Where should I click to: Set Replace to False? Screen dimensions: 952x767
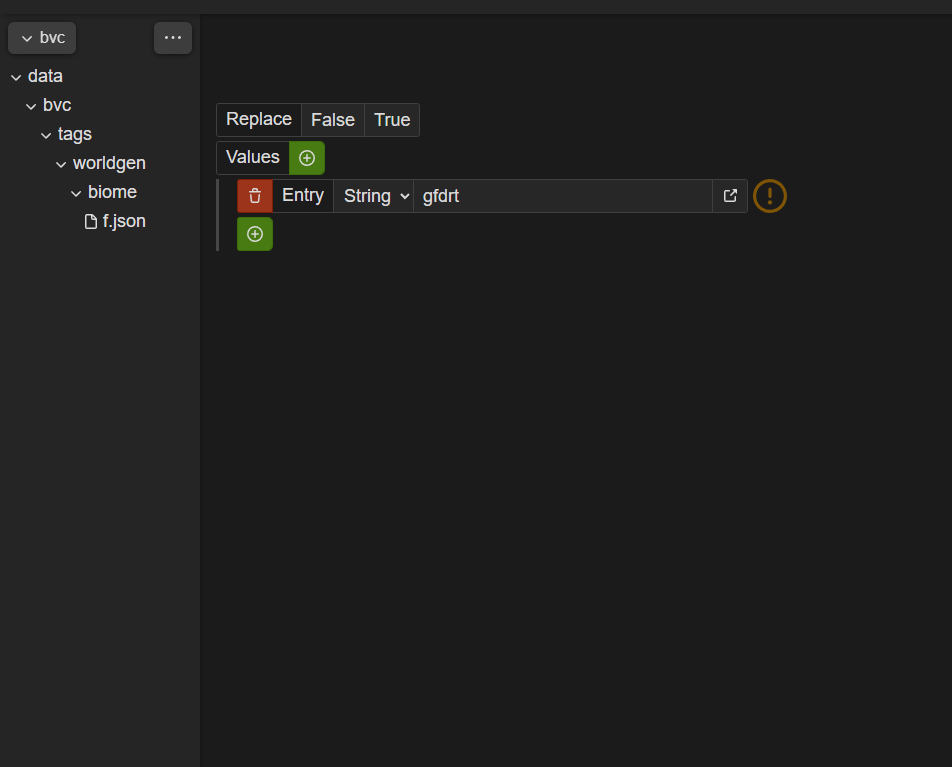pyautogui.click(x=333, y=120)
